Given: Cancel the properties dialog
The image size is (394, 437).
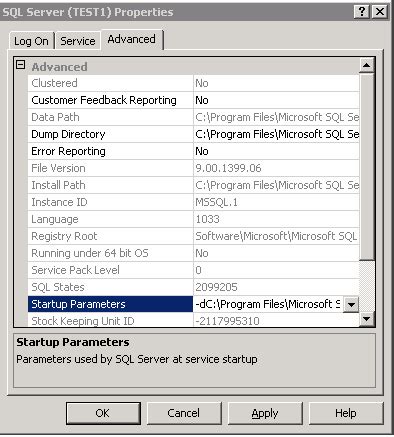Looking at the screenshot, I should tap(184, 413).
